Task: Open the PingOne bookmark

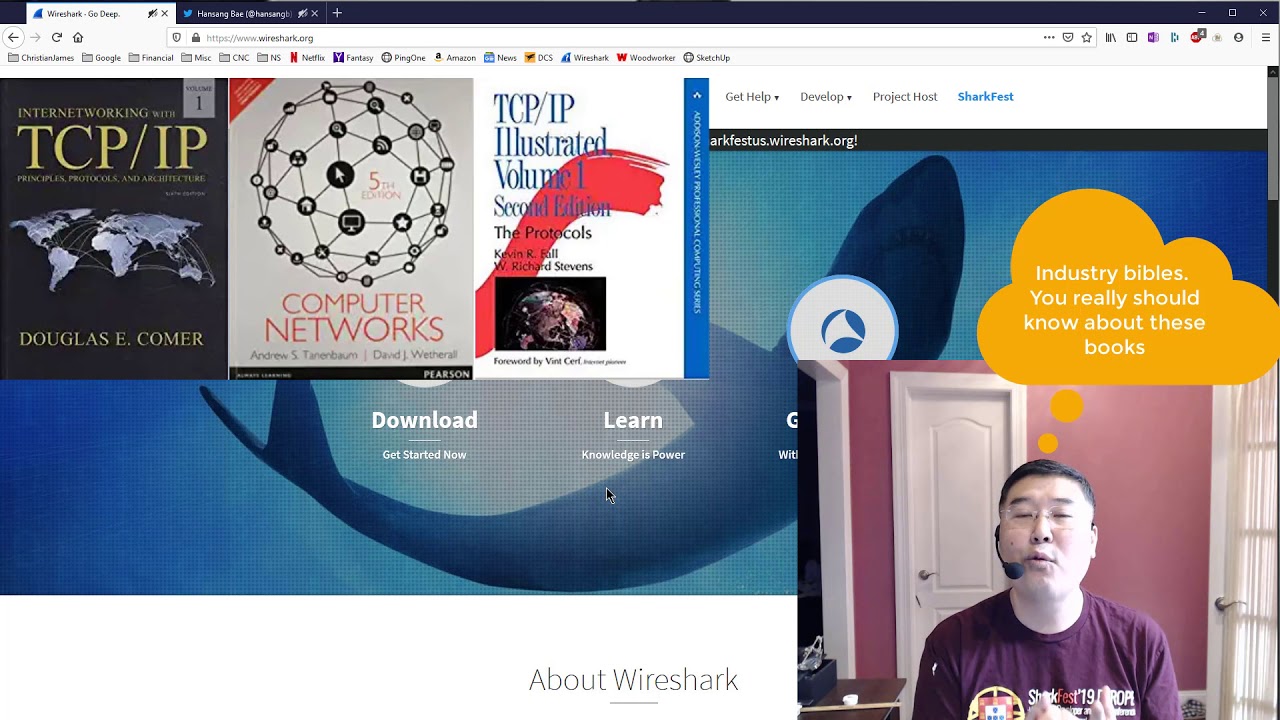Action: point(403,58)
